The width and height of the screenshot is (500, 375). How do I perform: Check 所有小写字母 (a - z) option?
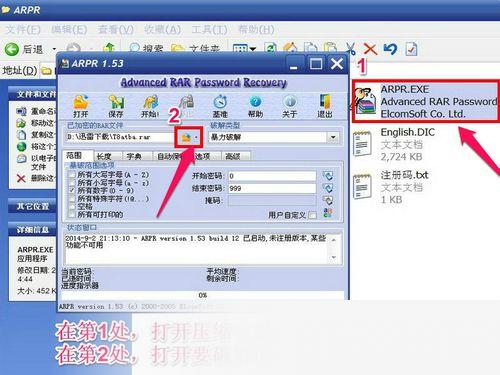coord(72,182)
